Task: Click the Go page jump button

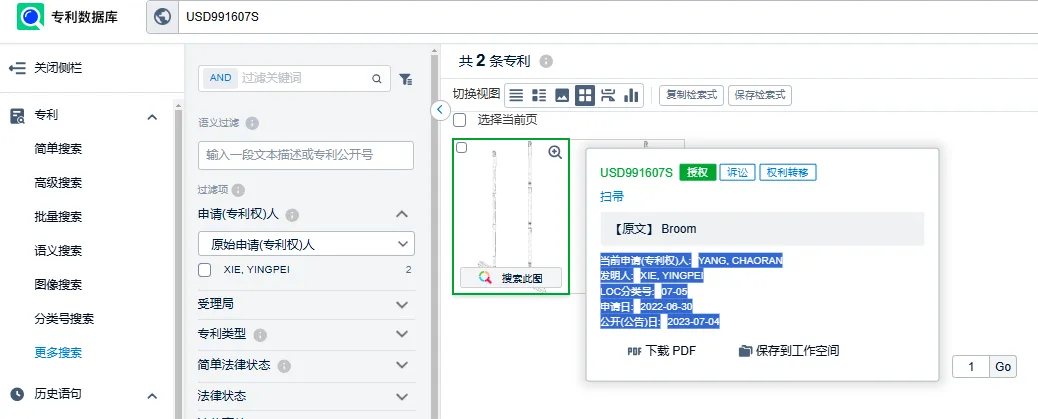Action: point(1003,367)
